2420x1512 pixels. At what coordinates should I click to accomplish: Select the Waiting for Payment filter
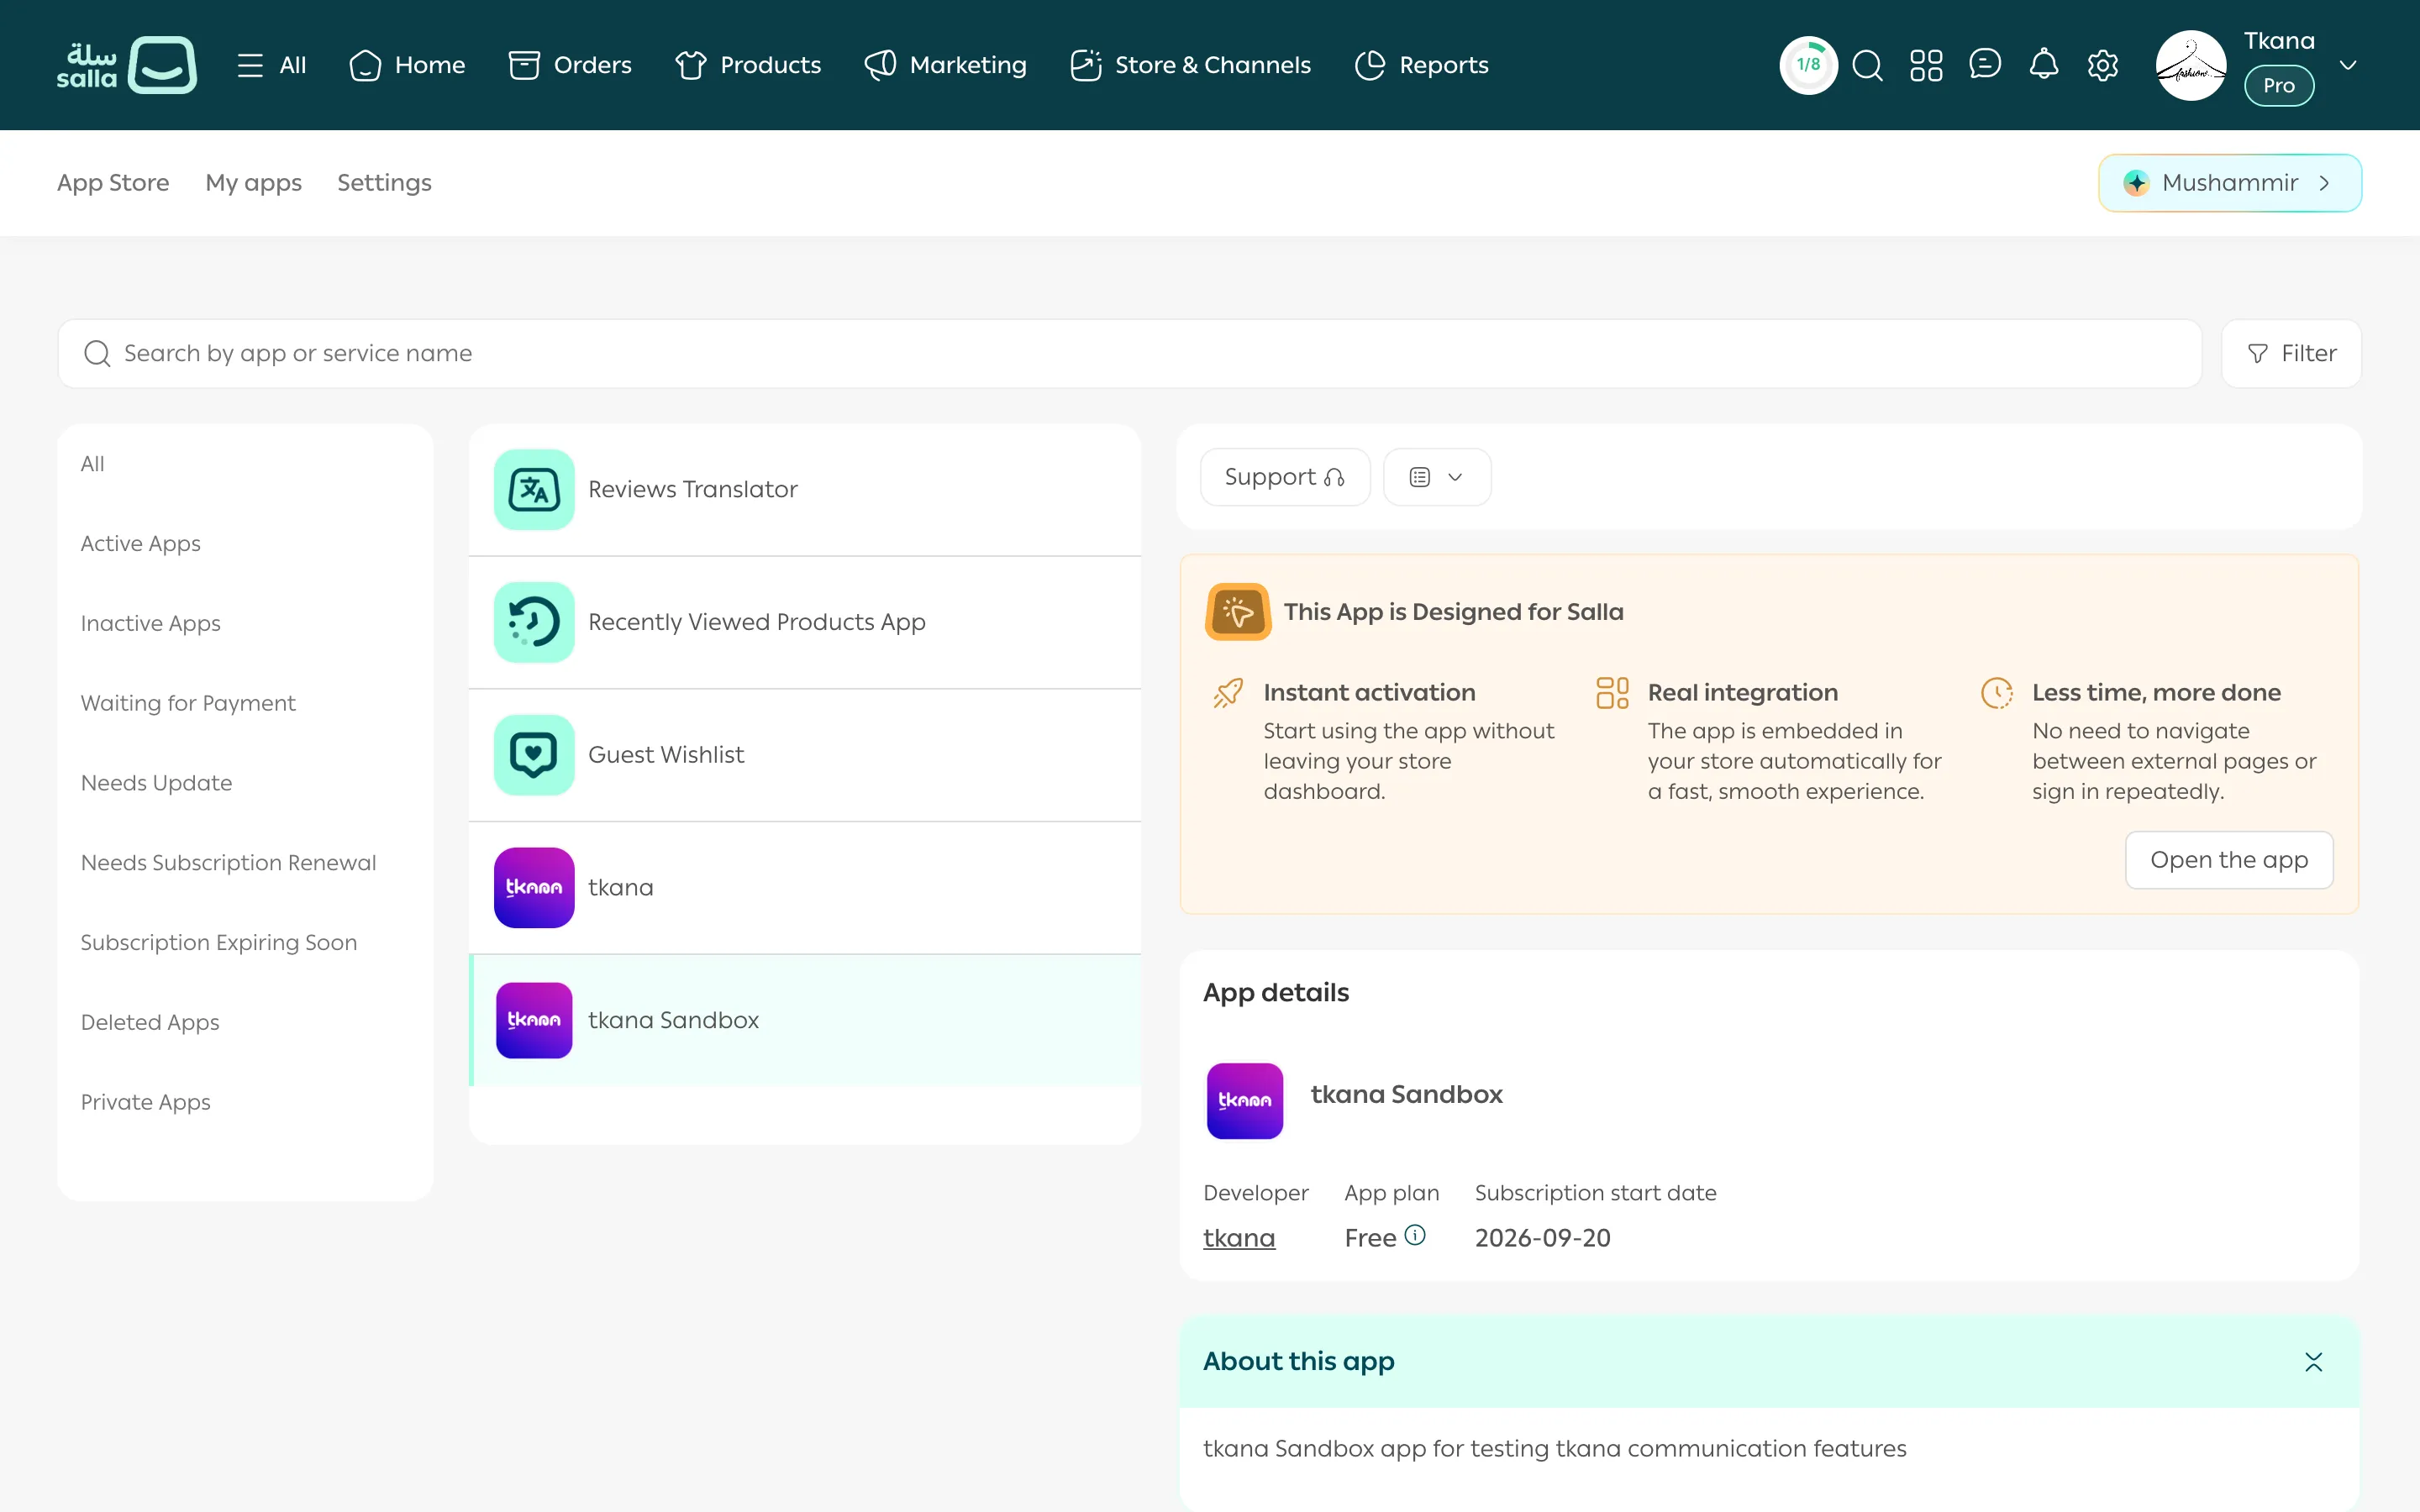188,703
